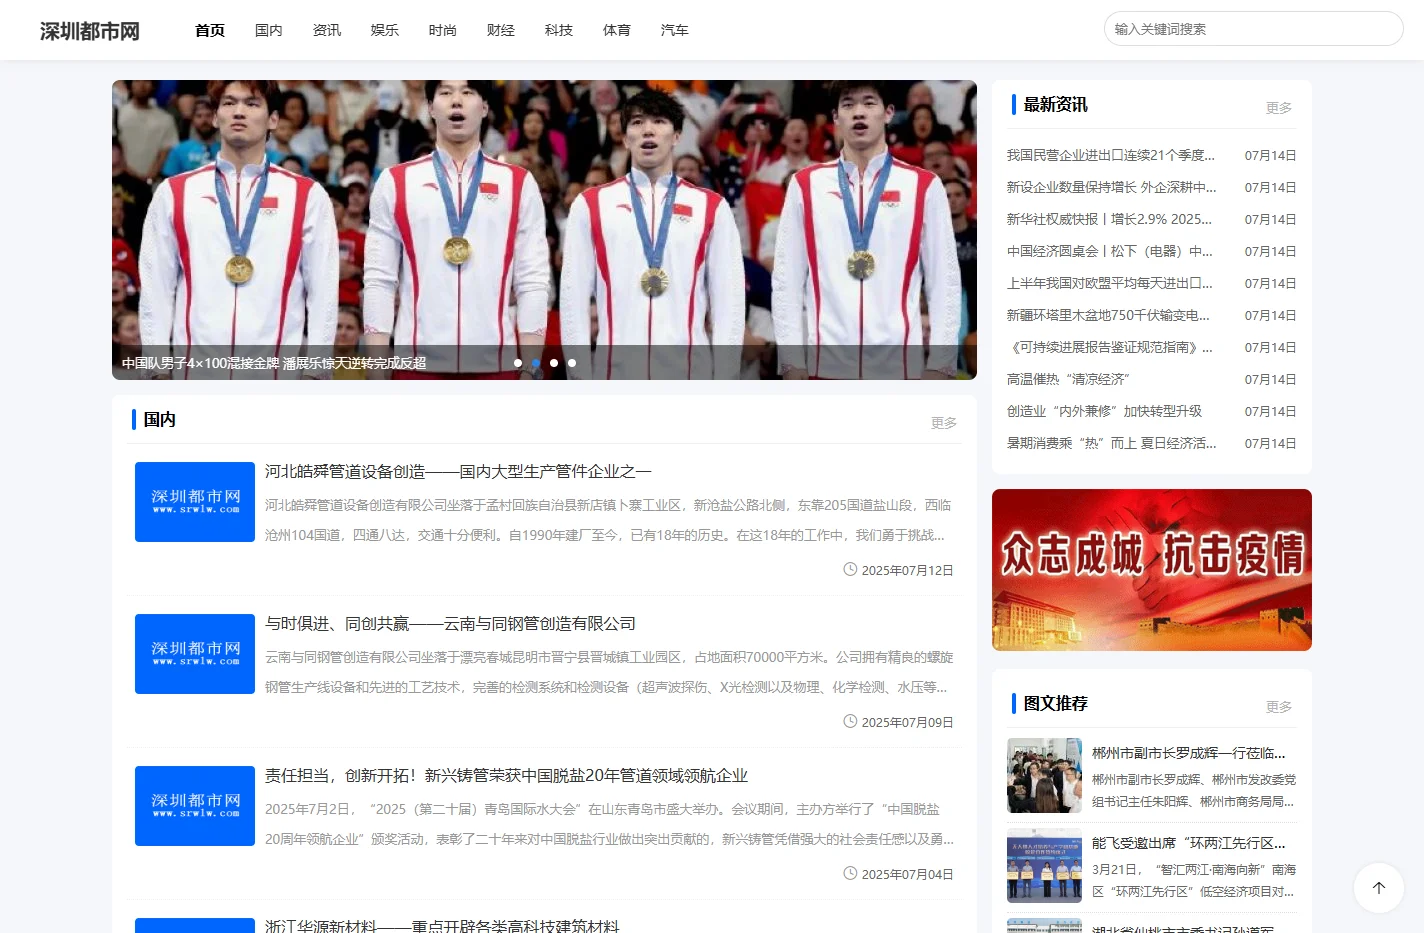Go to the 资讯 navigation item

[x=327, y=30]
